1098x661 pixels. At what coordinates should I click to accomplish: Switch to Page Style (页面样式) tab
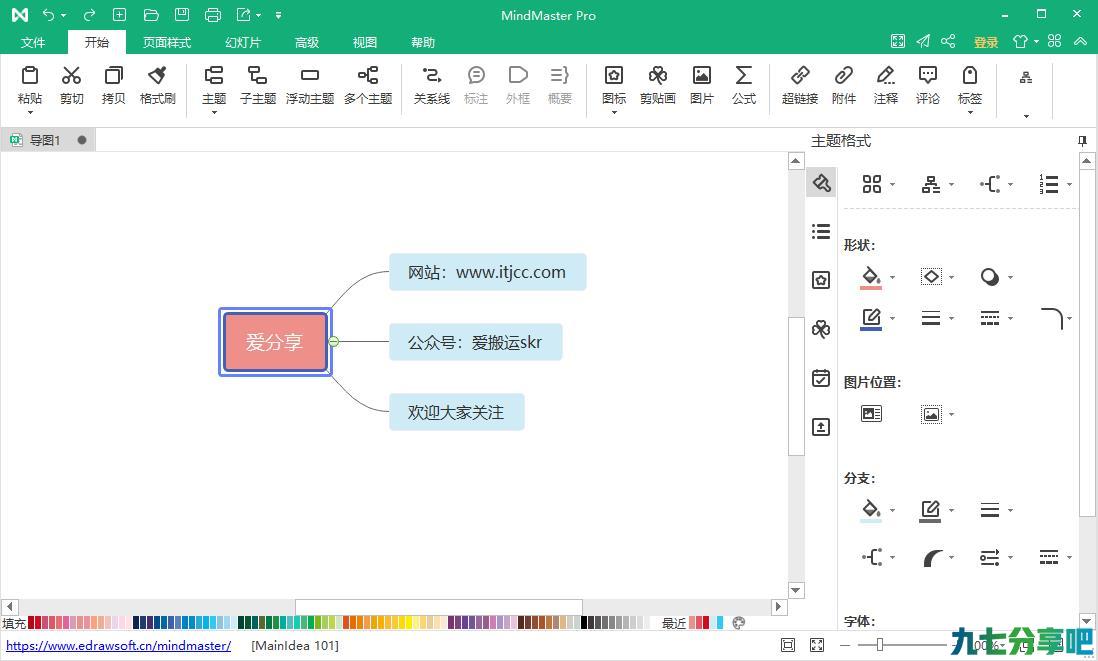click(x=167, y=43)
